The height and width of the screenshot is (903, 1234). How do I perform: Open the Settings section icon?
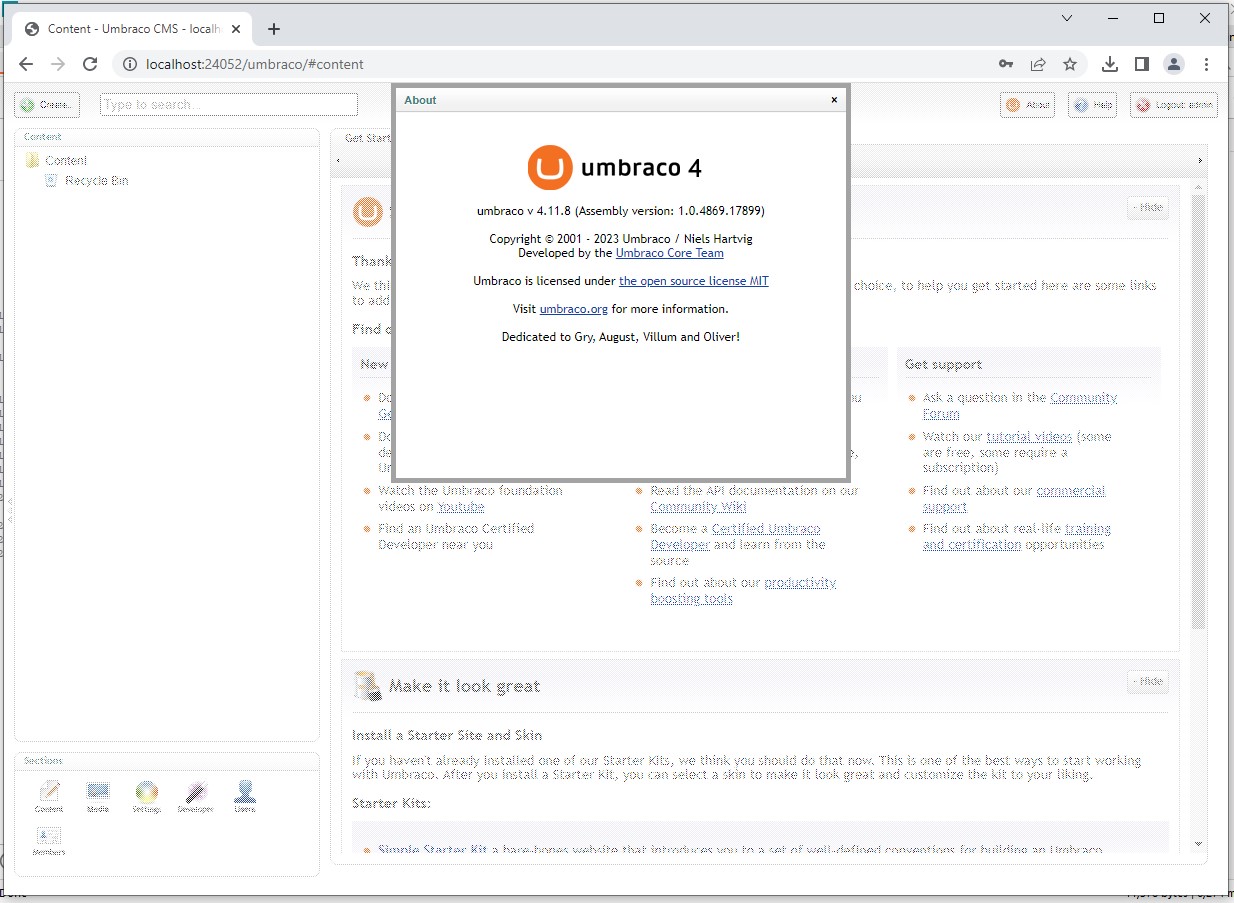(147, 796)
